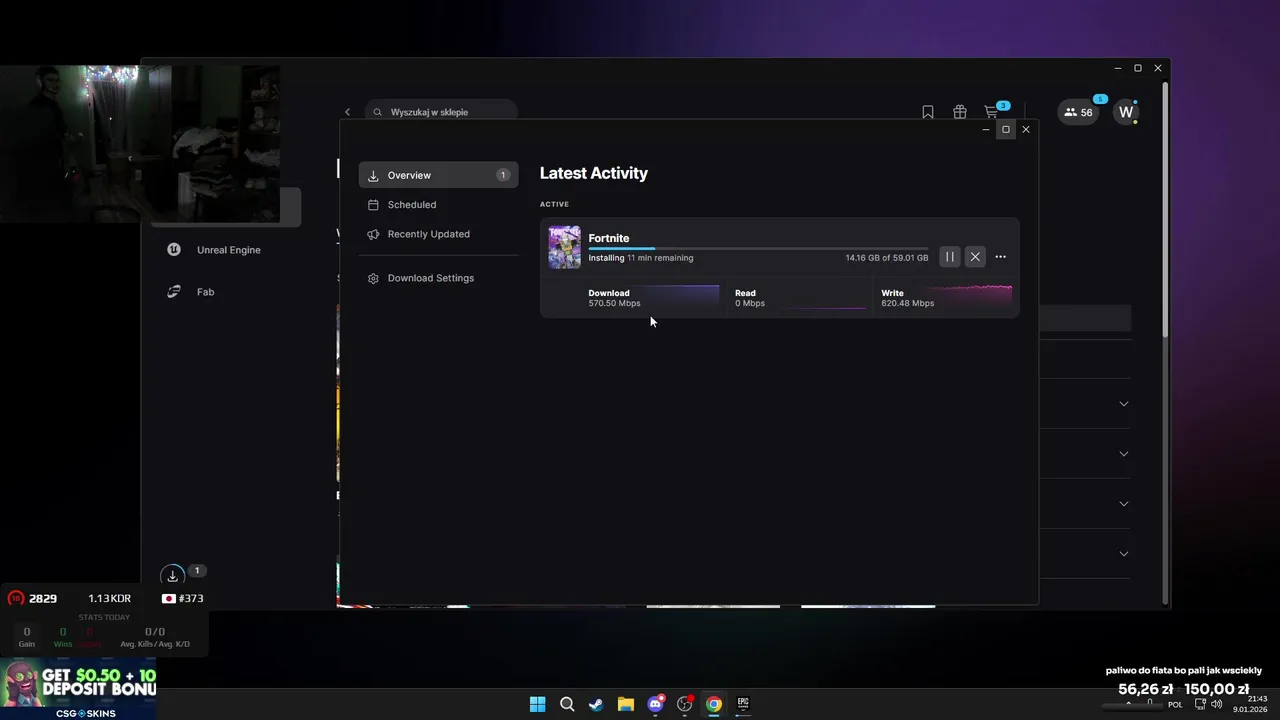Cancel the Fortnite download
The image size is (1280, 720).
(975, 257)
